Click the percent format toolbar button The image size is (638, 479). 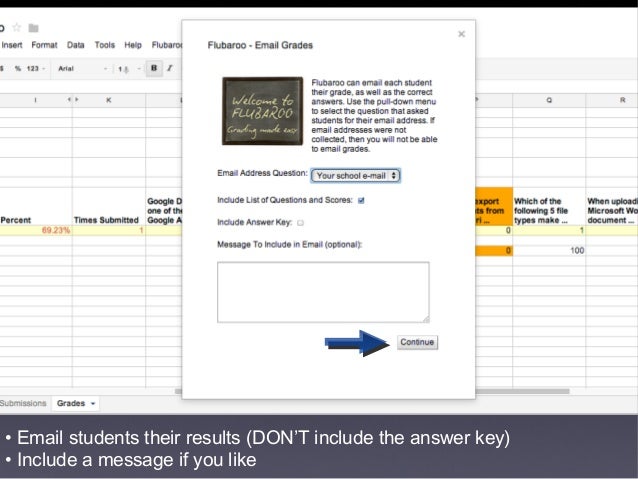coord(17,68)
